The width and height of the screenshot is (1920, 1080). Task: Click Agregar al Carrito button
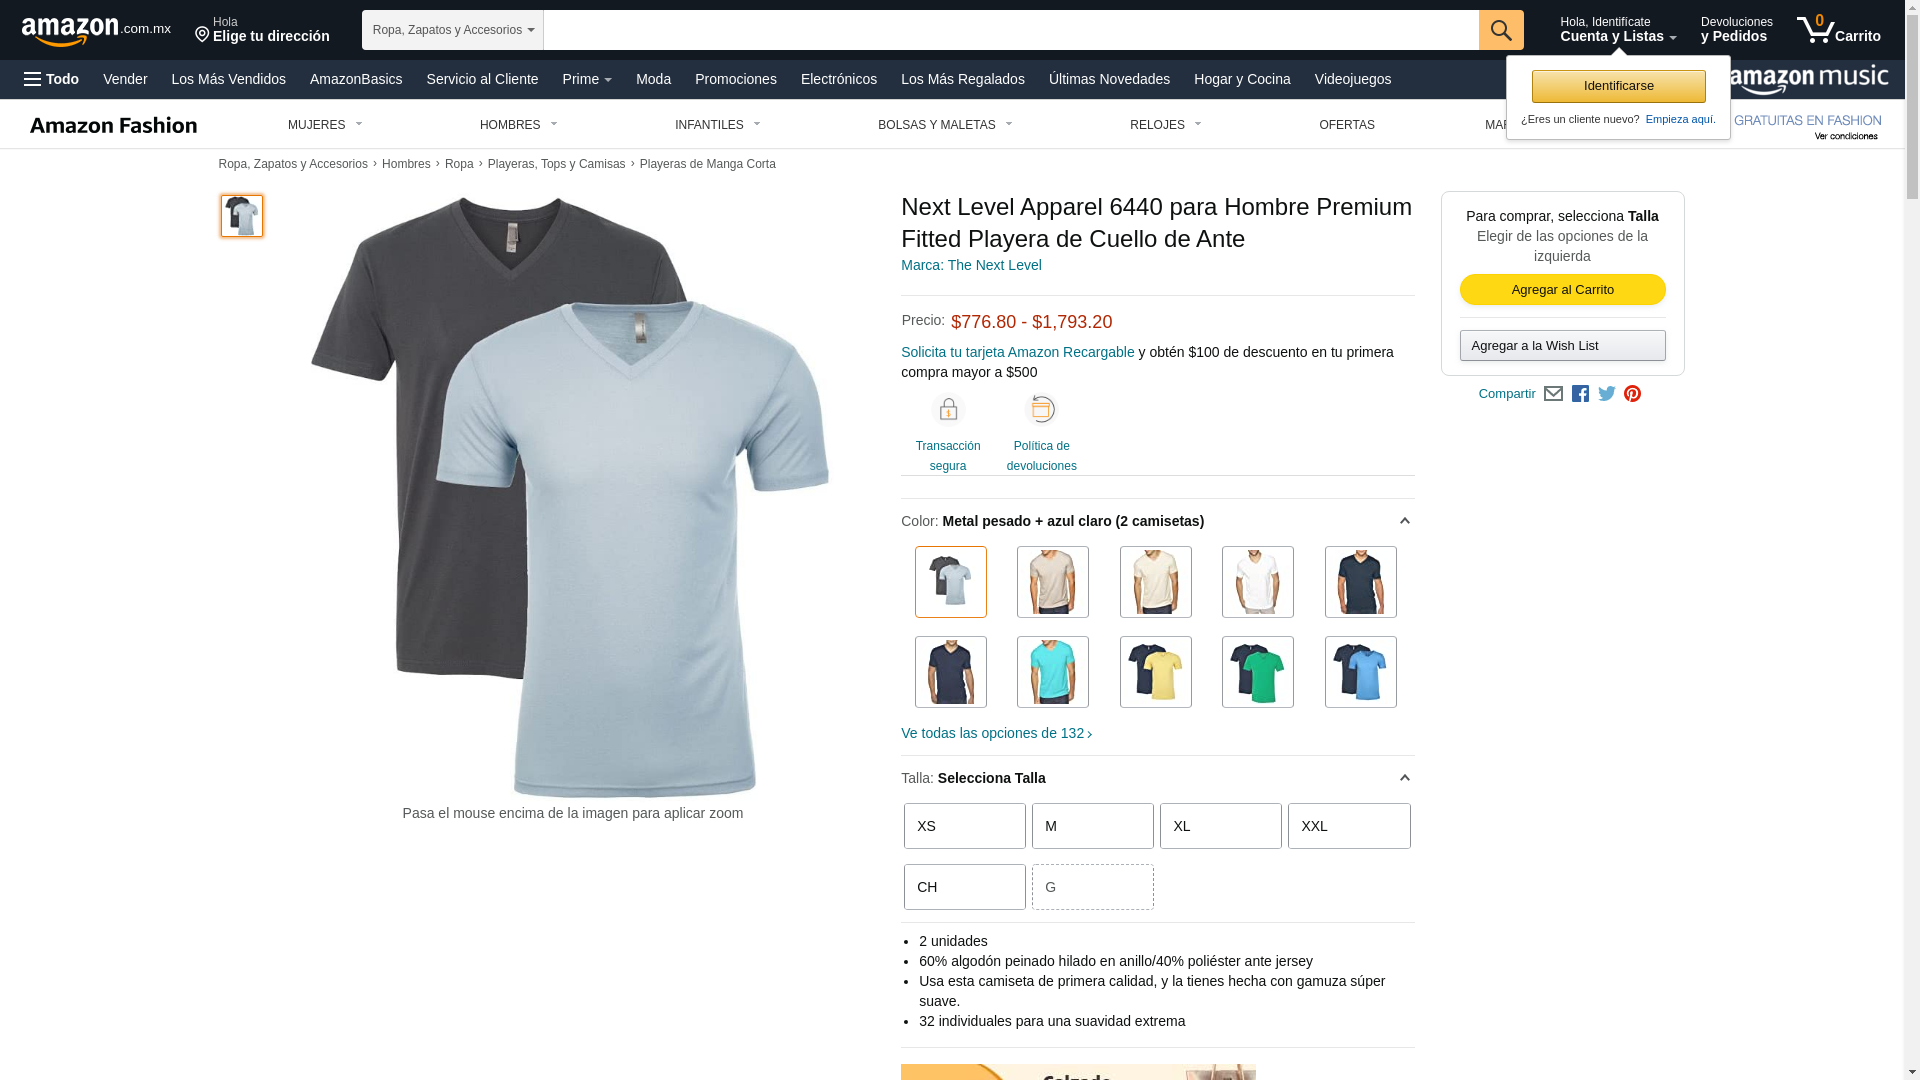pos(1562,290)
